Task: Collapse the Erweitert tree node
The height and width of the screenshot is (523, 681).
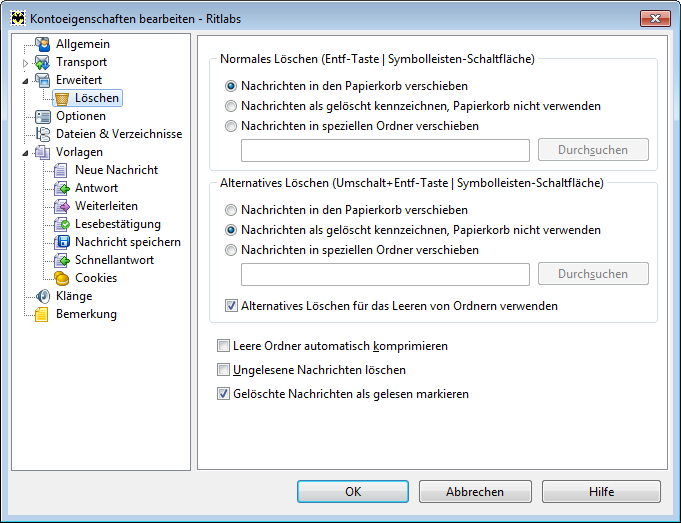Action: (25, 81)
